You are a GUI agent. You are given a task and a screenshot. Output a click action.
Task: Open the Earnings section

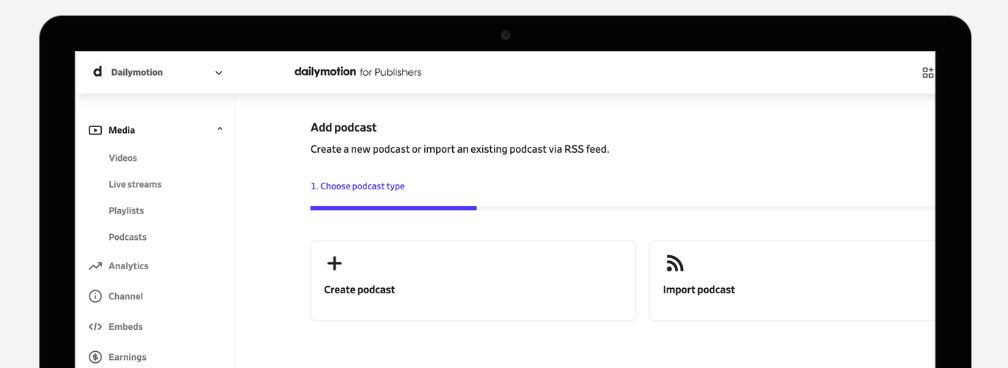(127, 356)
